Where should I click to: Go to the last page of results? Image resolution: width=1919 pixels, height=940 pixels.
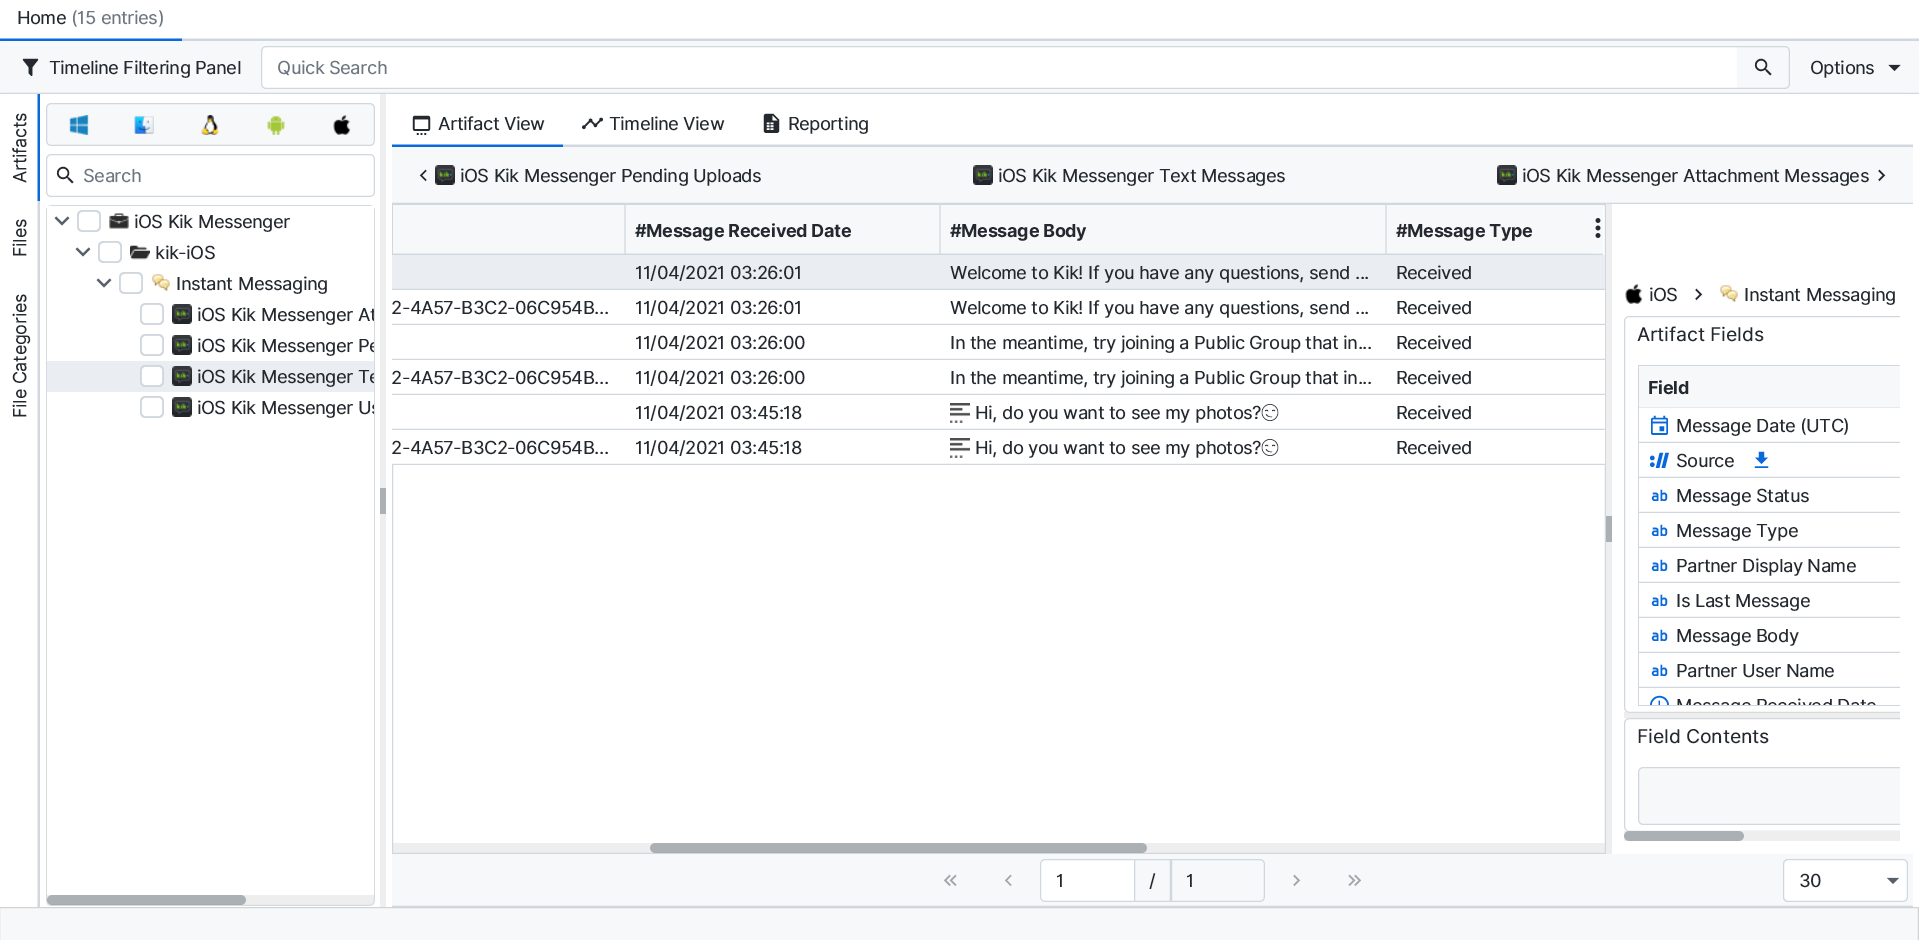coord(1354,880)
